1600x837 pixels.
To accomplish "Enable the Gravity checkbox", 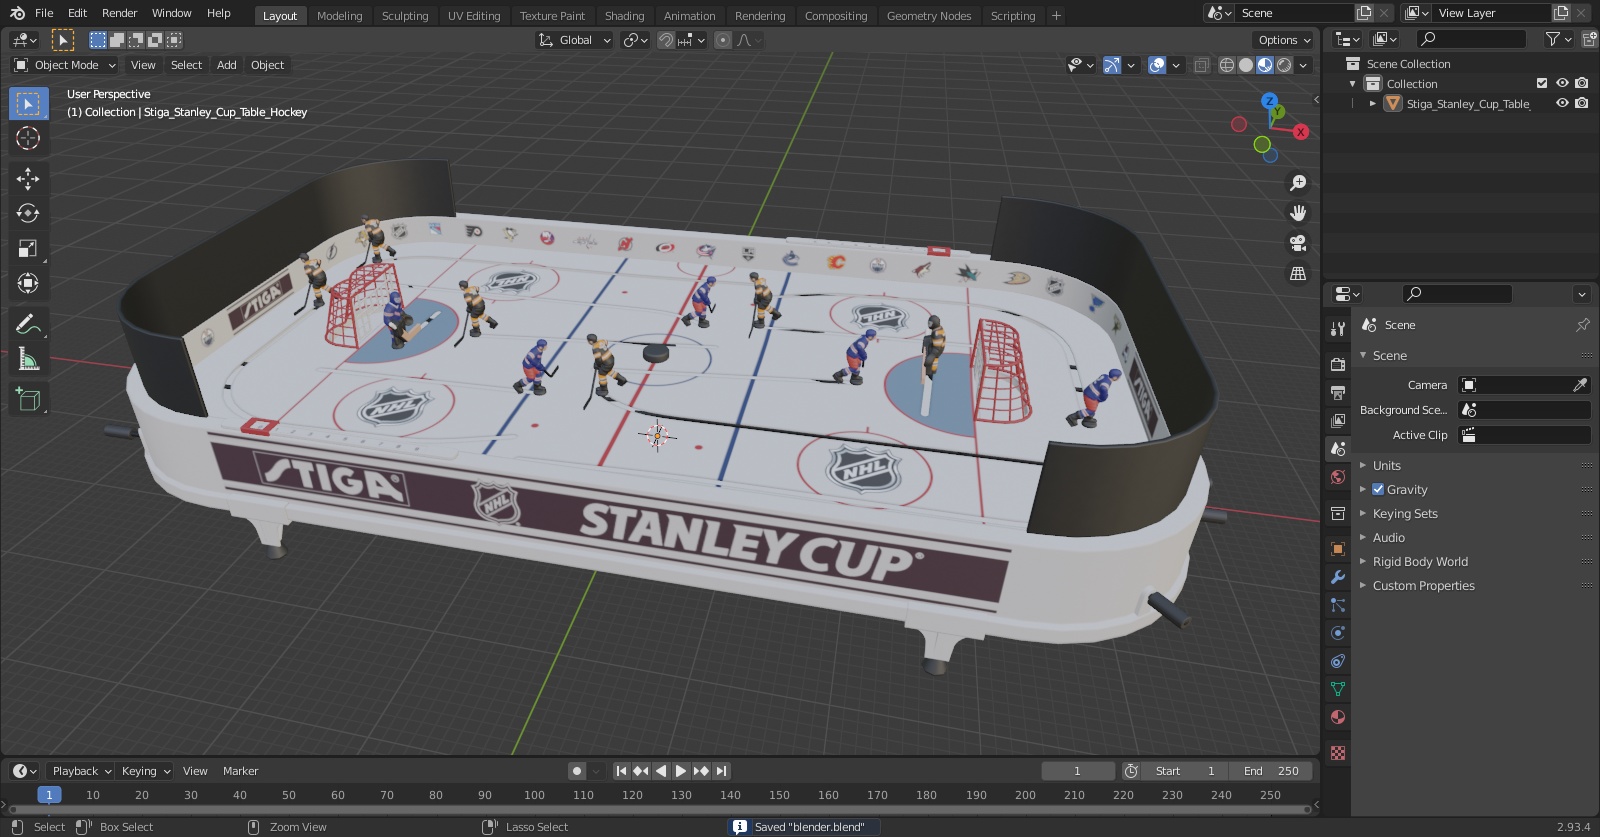I will click(1378, 489).
